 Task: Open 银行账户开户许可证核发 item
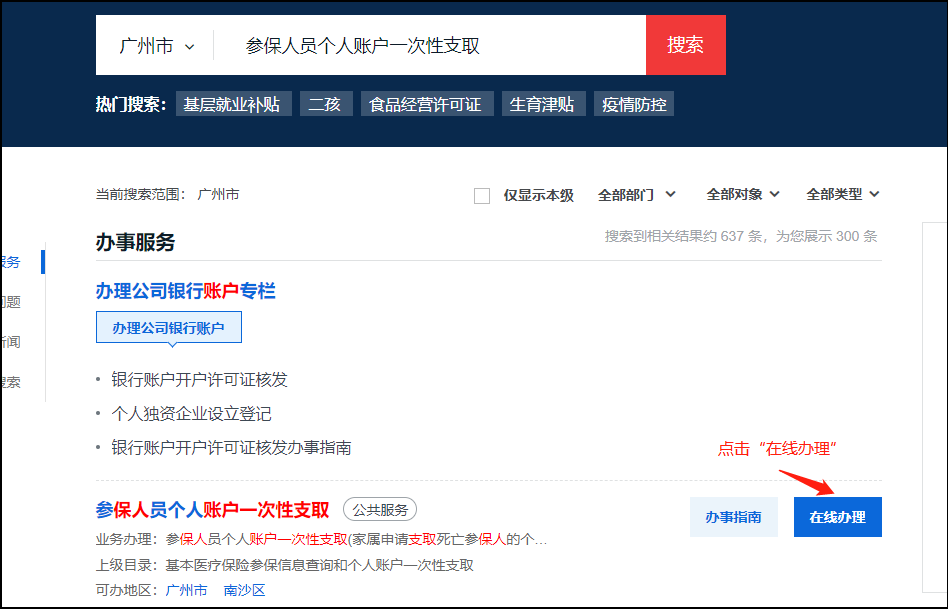[199, 380]
